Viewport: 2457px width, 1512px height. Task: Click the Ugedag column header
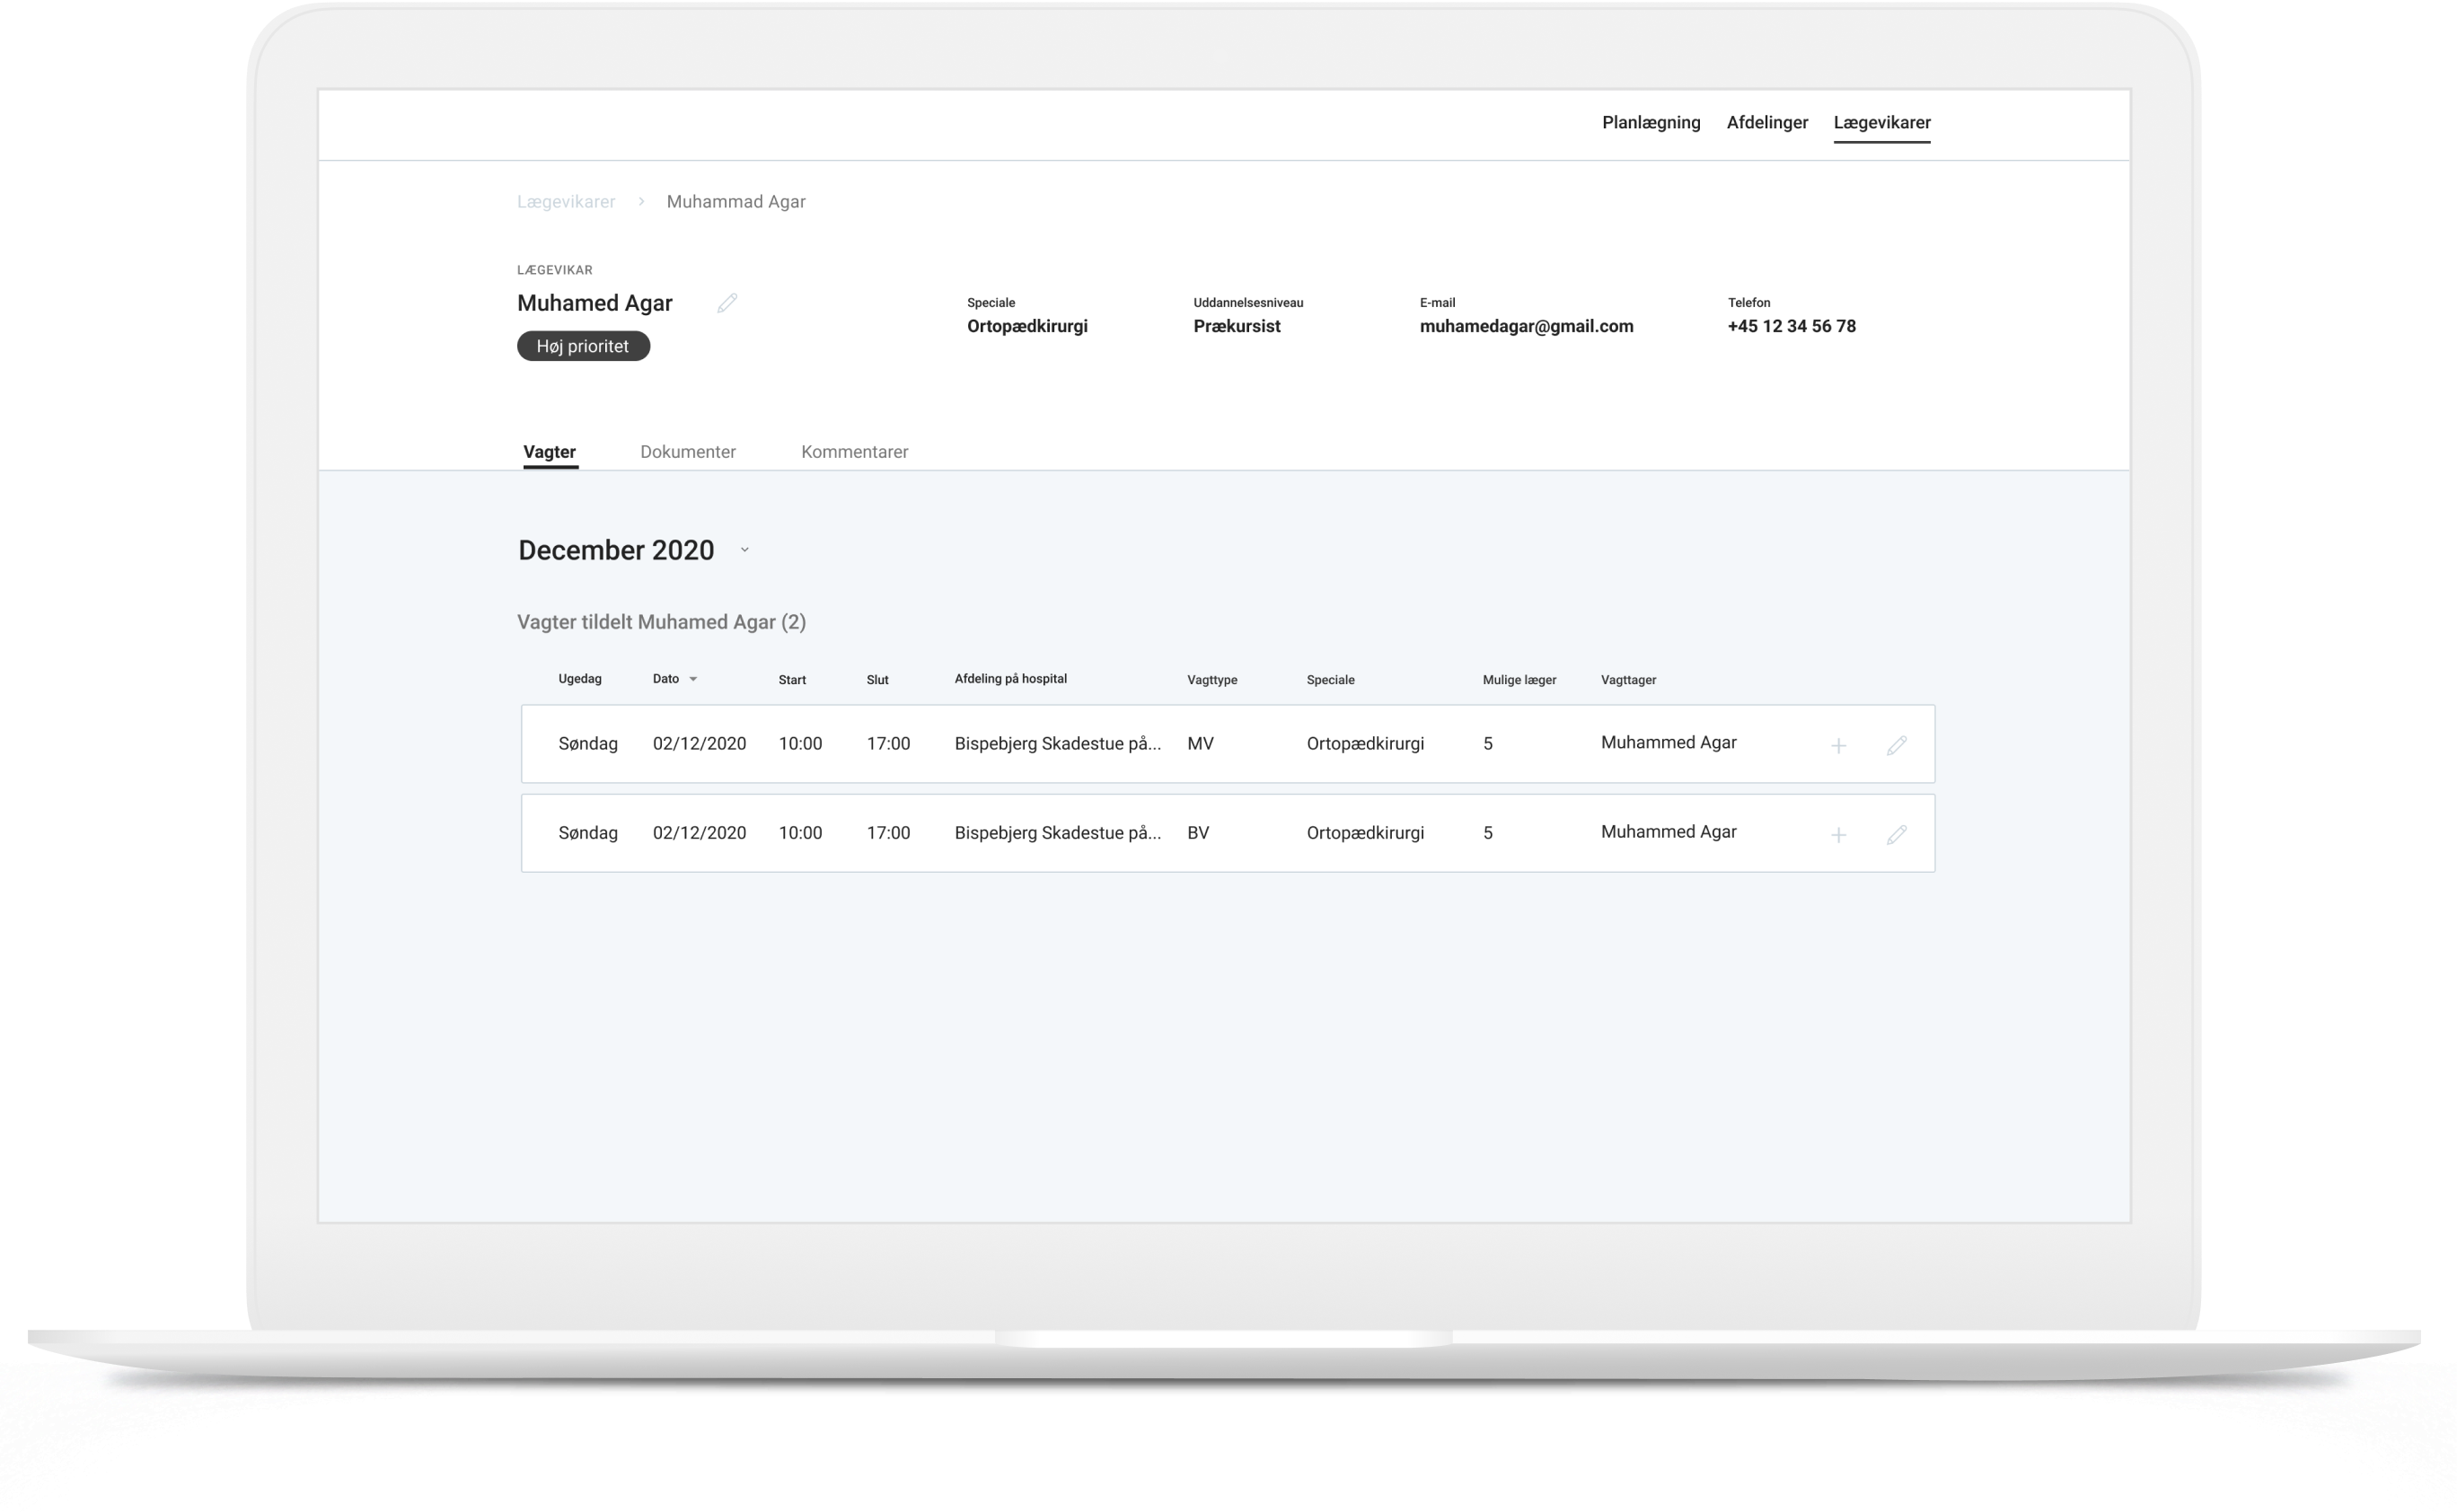click(579, 679)
